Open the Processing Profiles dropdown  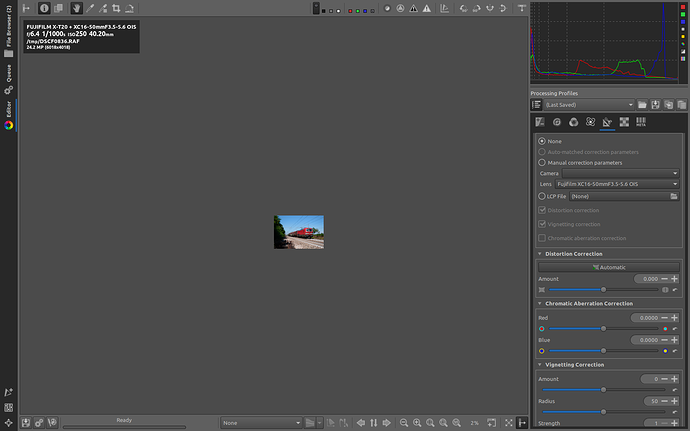coord(589,105)
